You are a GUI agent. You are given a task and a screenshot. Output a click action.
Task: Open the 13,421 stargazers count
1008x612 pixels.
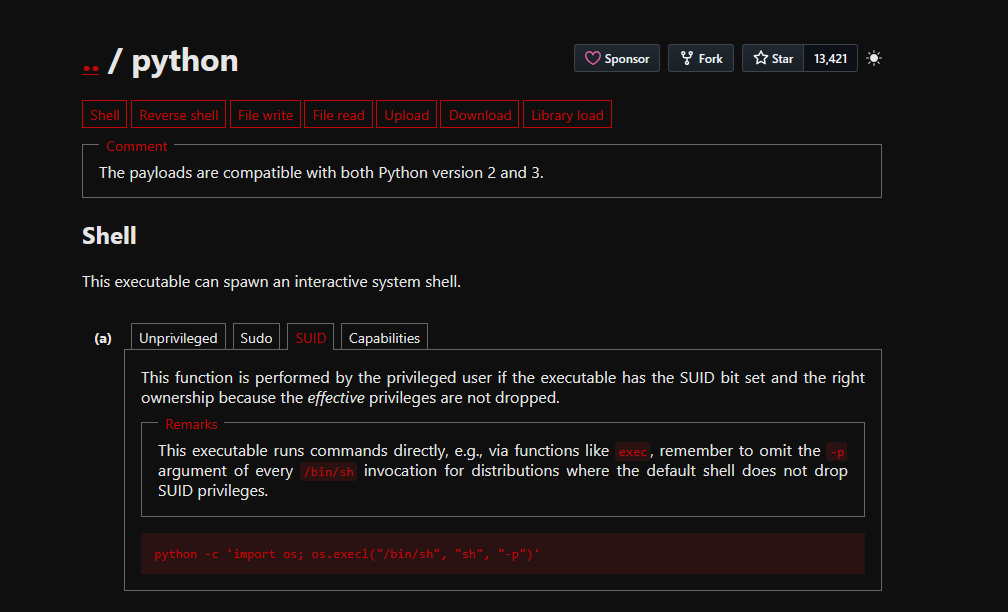pos(831,58)
